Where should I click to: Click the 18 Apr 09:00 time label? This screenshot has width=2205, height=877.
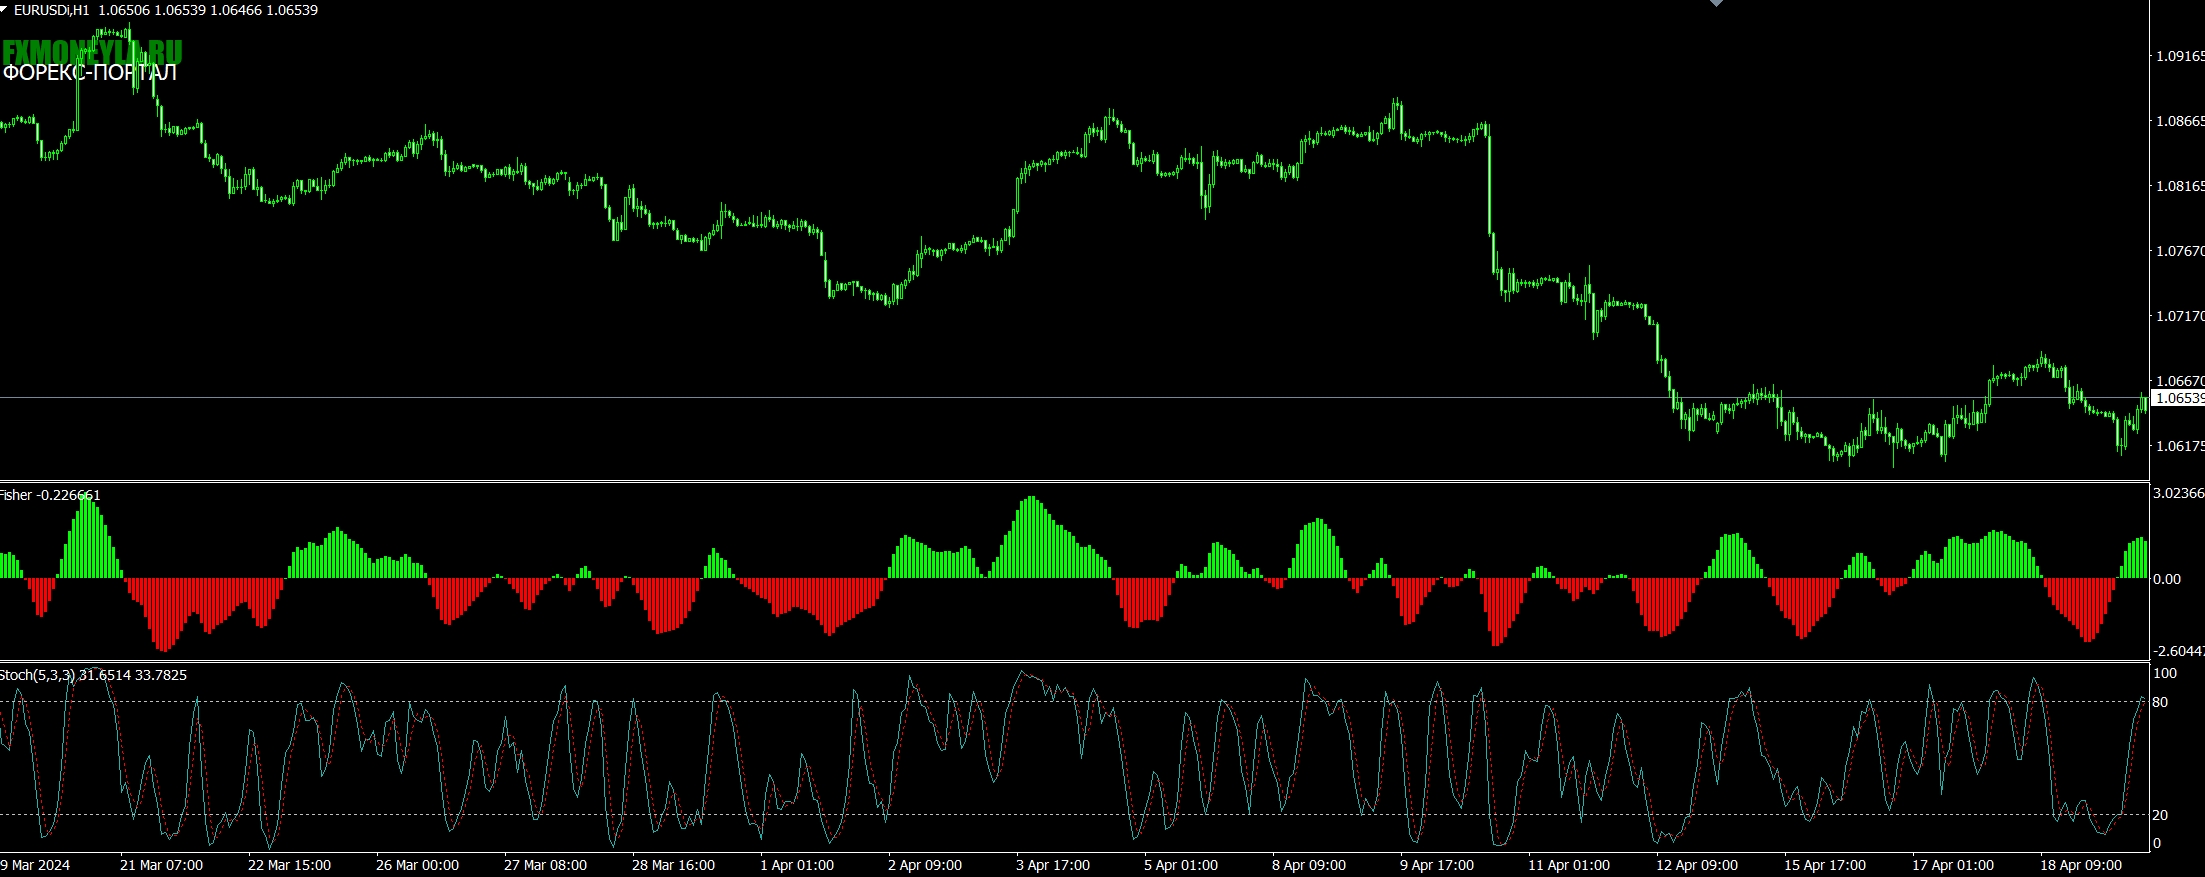2081,865
